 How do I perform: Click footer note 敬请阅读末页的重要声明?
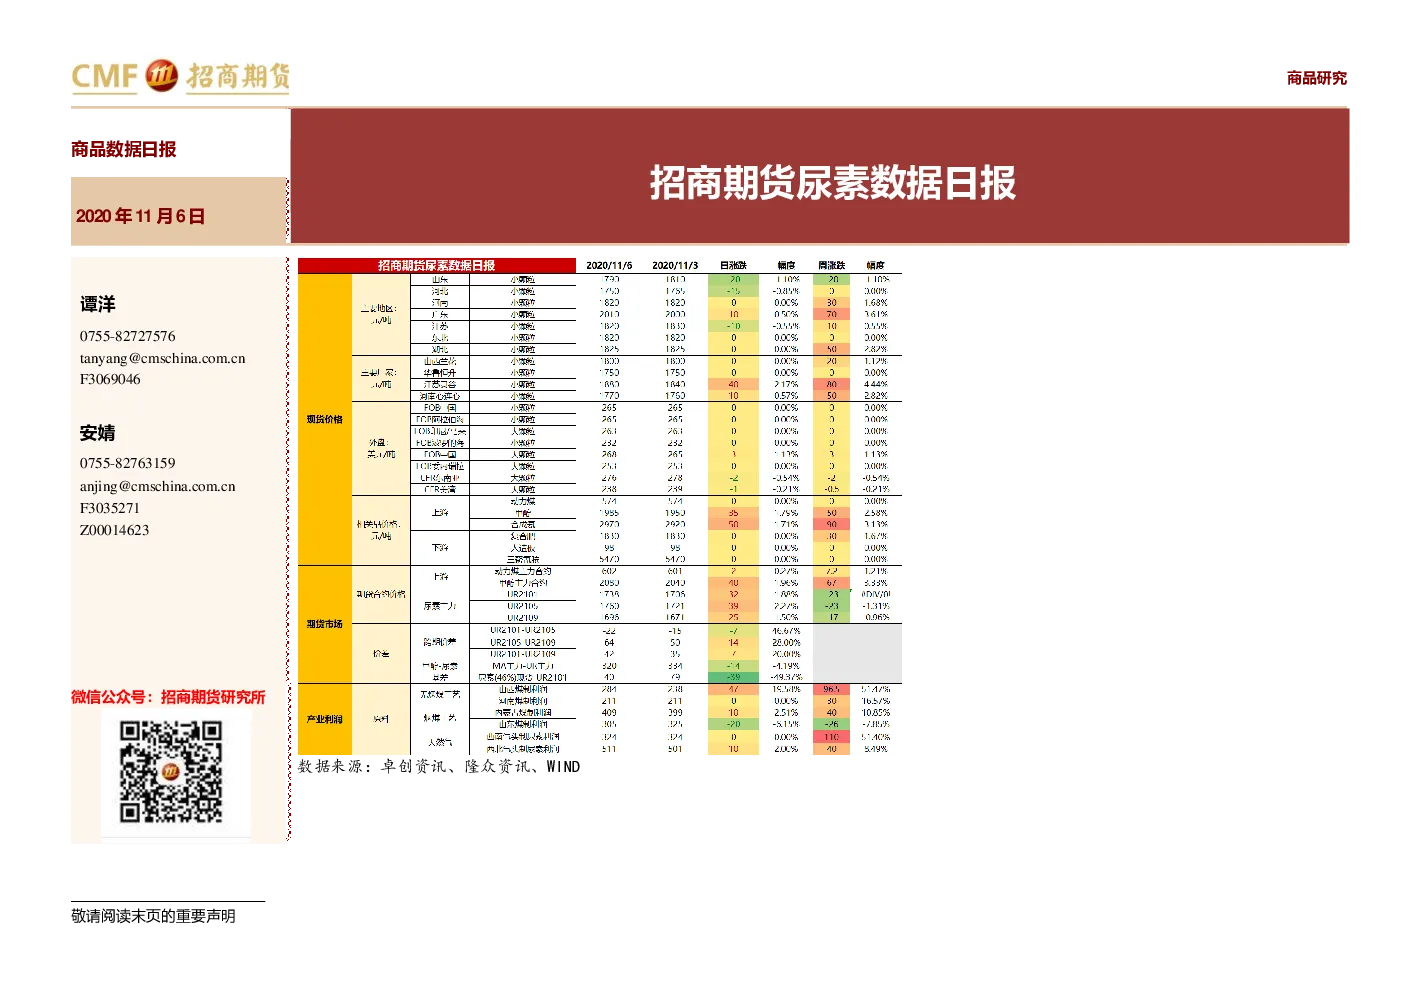(153, 916)
